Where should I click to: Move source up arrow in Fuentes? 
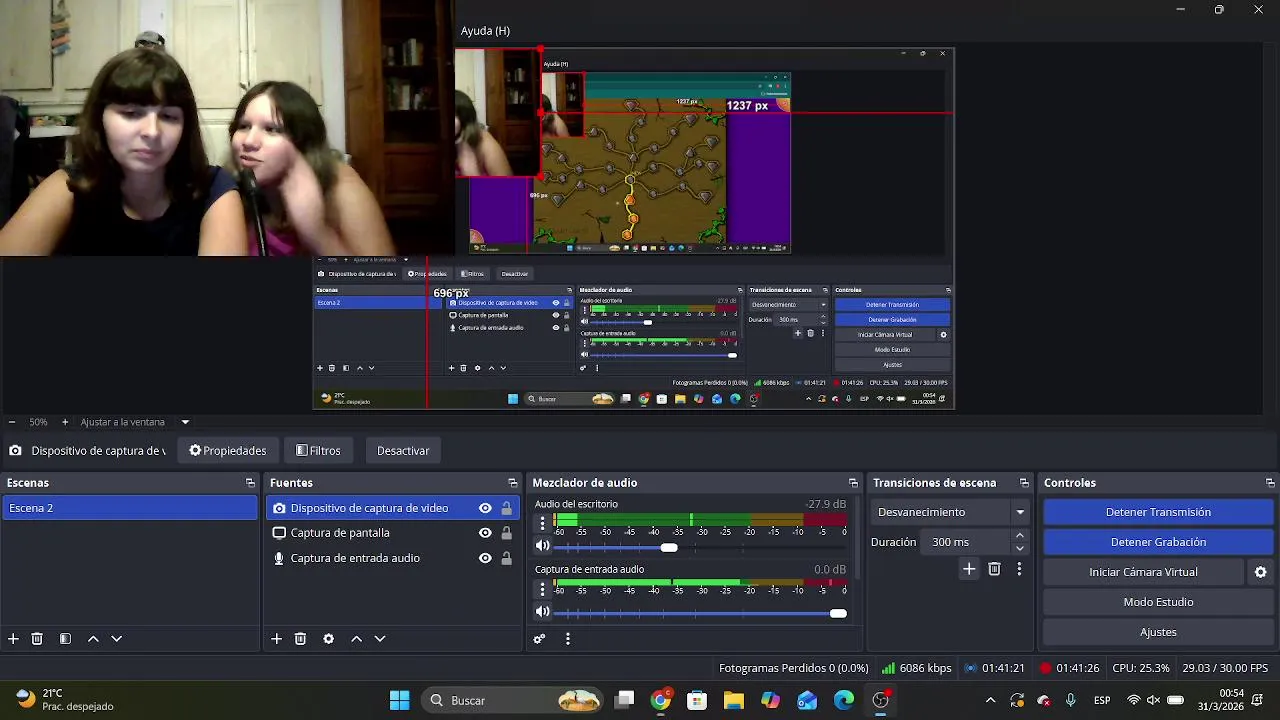(x=356, y=639)
